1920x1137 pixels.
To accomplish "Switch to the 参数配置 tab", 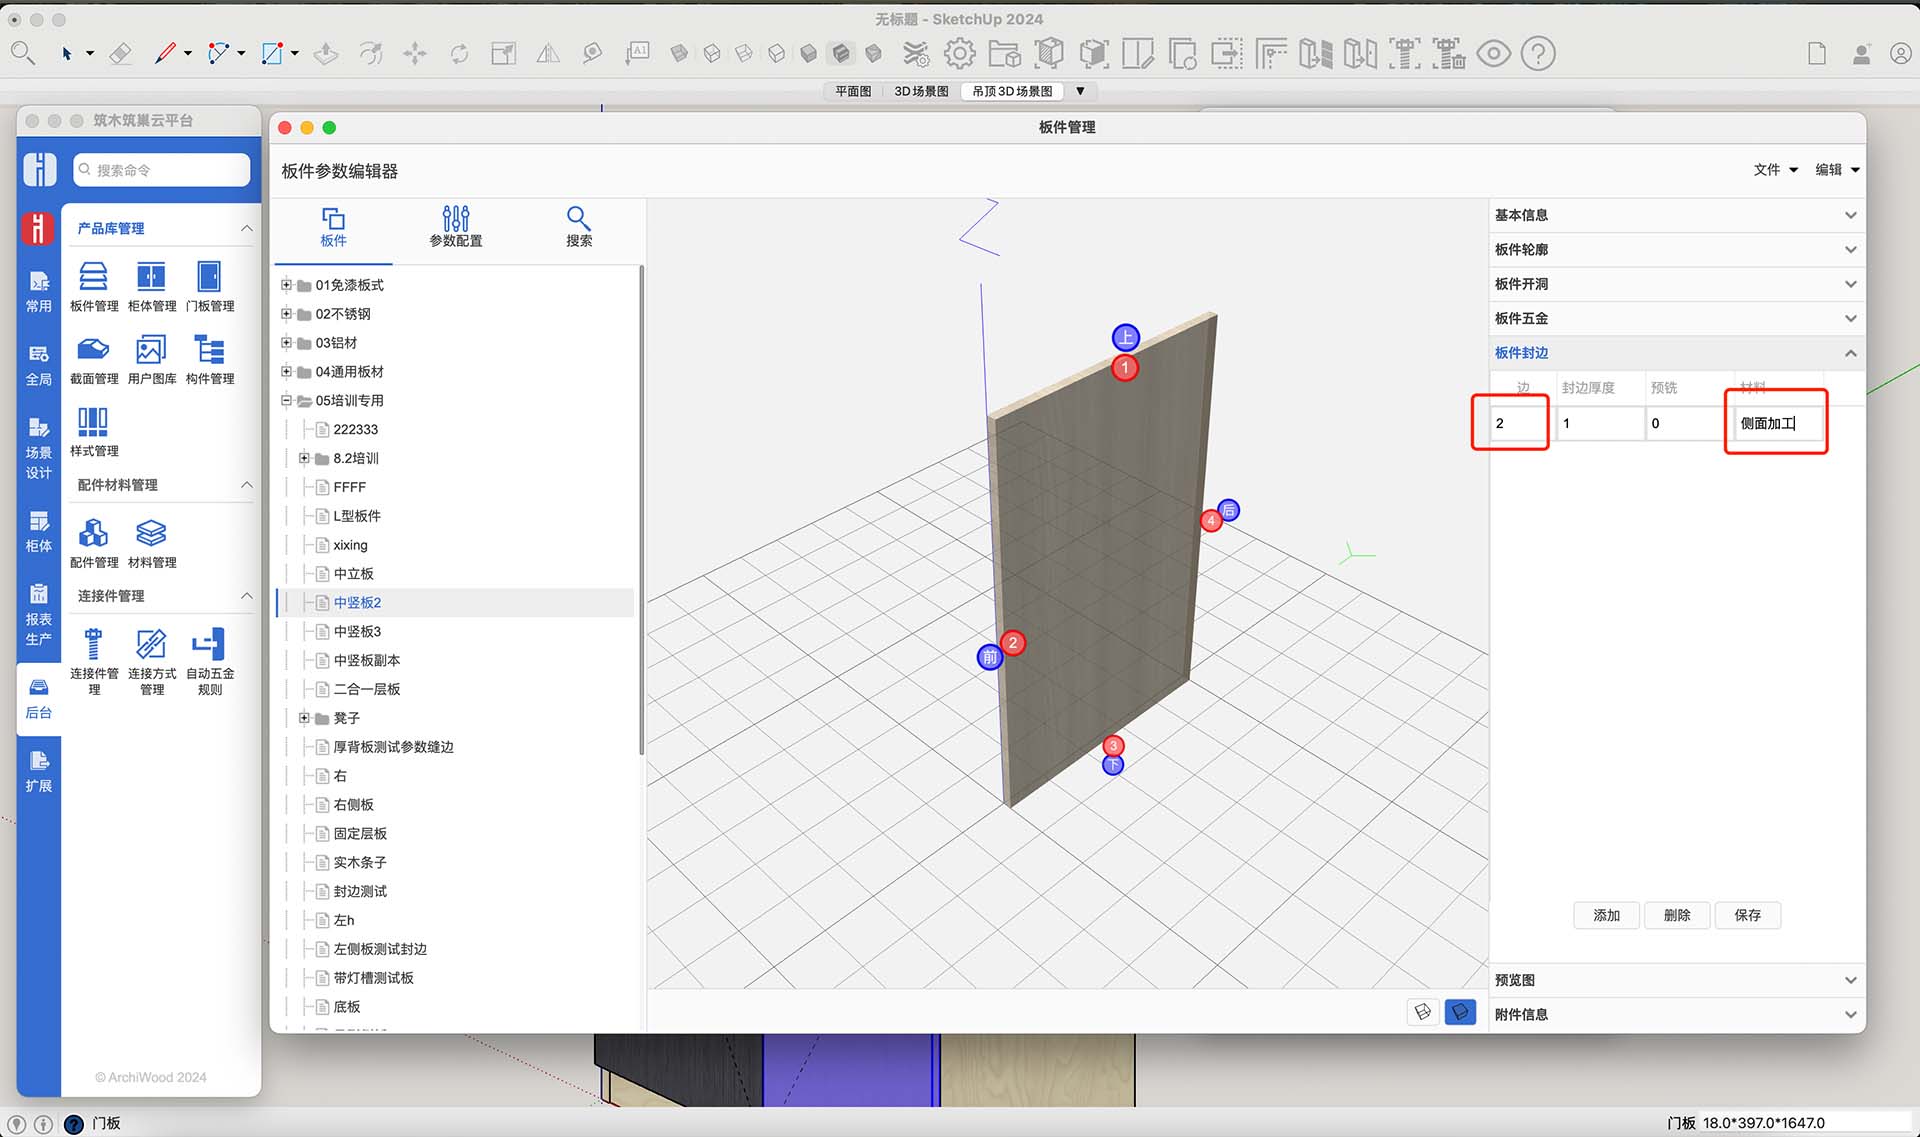I will tap(456, 227).
